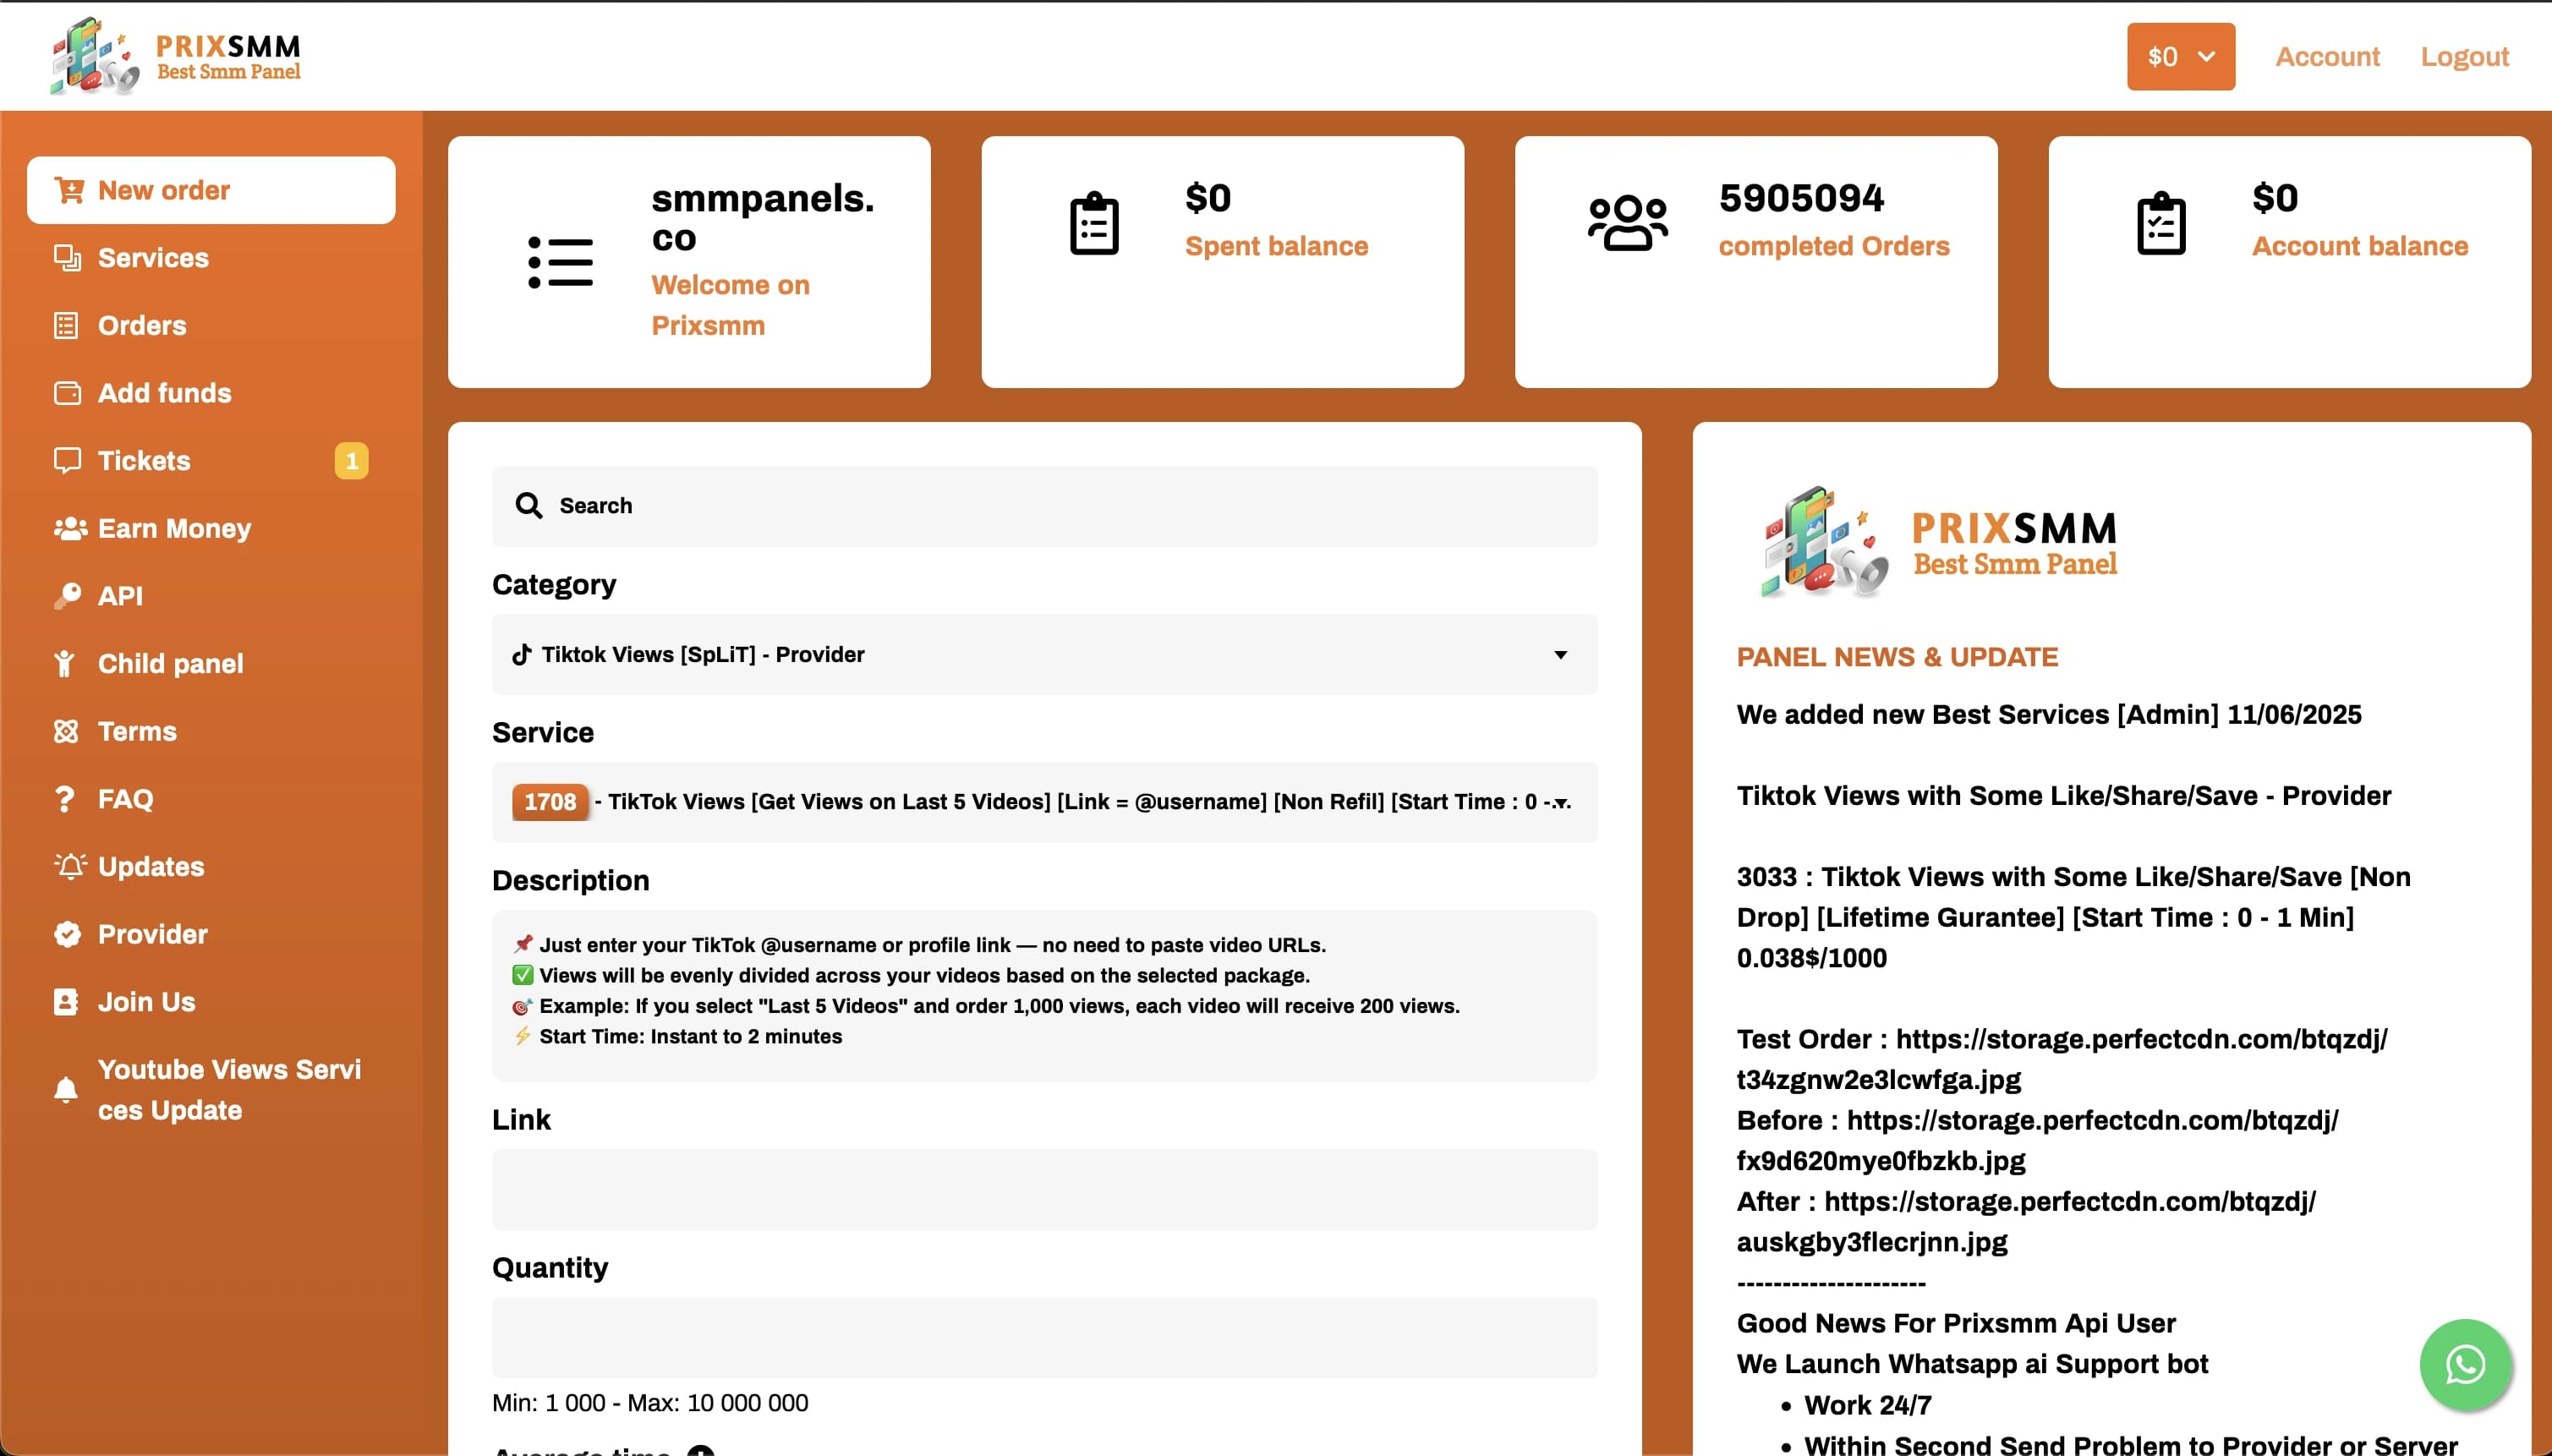
Task: Click the Tickets notification badge
Action: click(x=351, y=461)
